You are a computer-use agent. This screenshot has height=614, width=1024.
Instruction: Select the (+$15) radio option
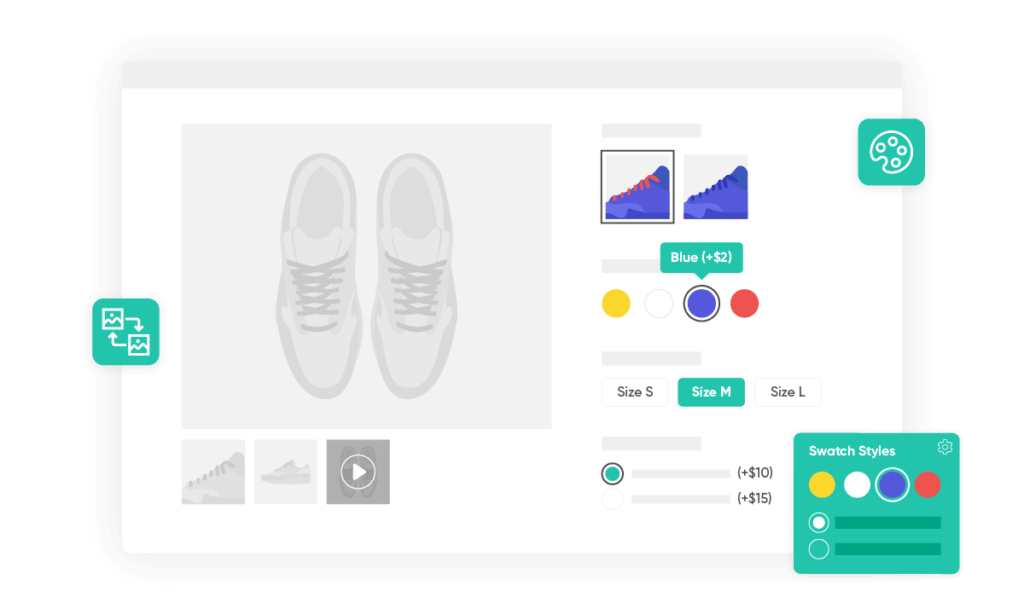(612, 500)
